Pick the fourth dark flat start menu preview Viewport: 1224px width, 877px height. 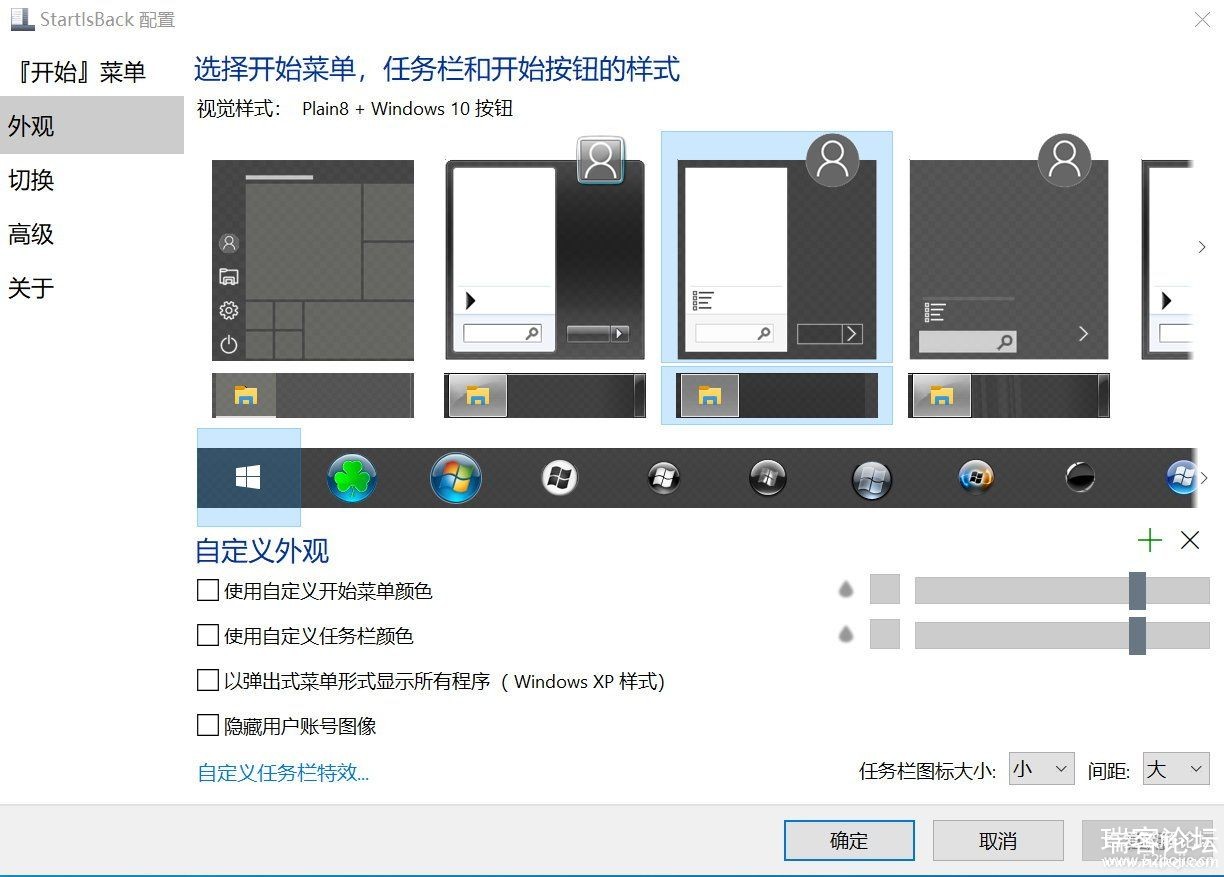1009,247
